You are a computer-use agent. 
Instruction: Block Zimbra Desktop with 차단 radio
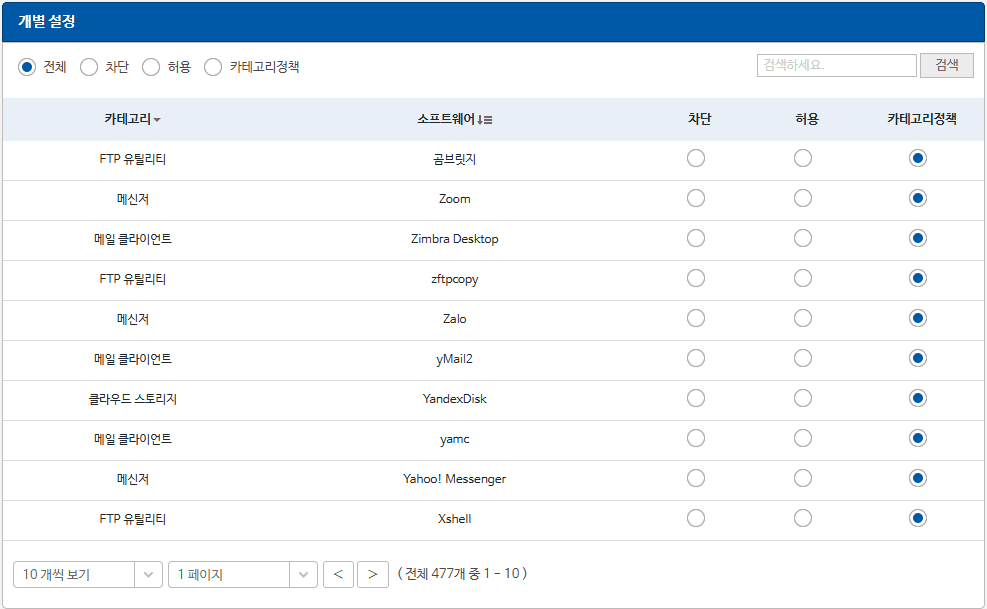click(696, 238)
